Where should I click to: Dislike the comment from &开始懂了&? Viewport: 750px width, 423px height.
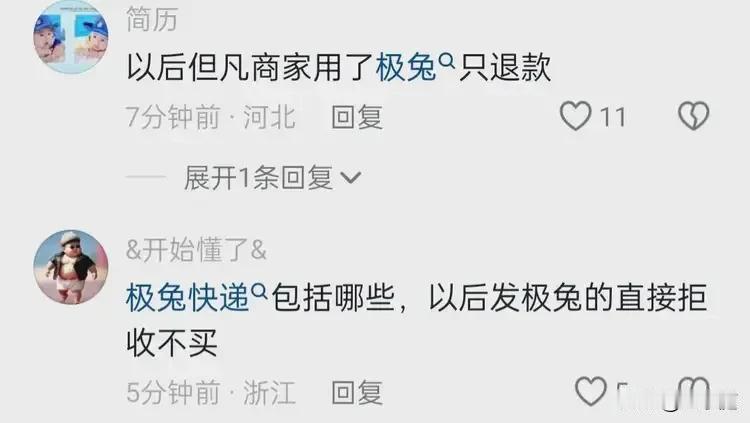point(694,392)
